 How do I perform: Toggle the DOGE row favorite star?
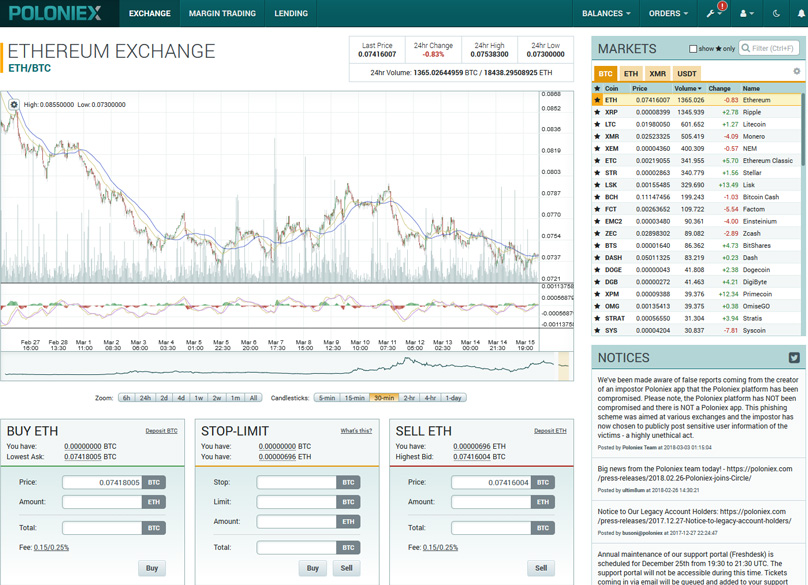[597, 270]
